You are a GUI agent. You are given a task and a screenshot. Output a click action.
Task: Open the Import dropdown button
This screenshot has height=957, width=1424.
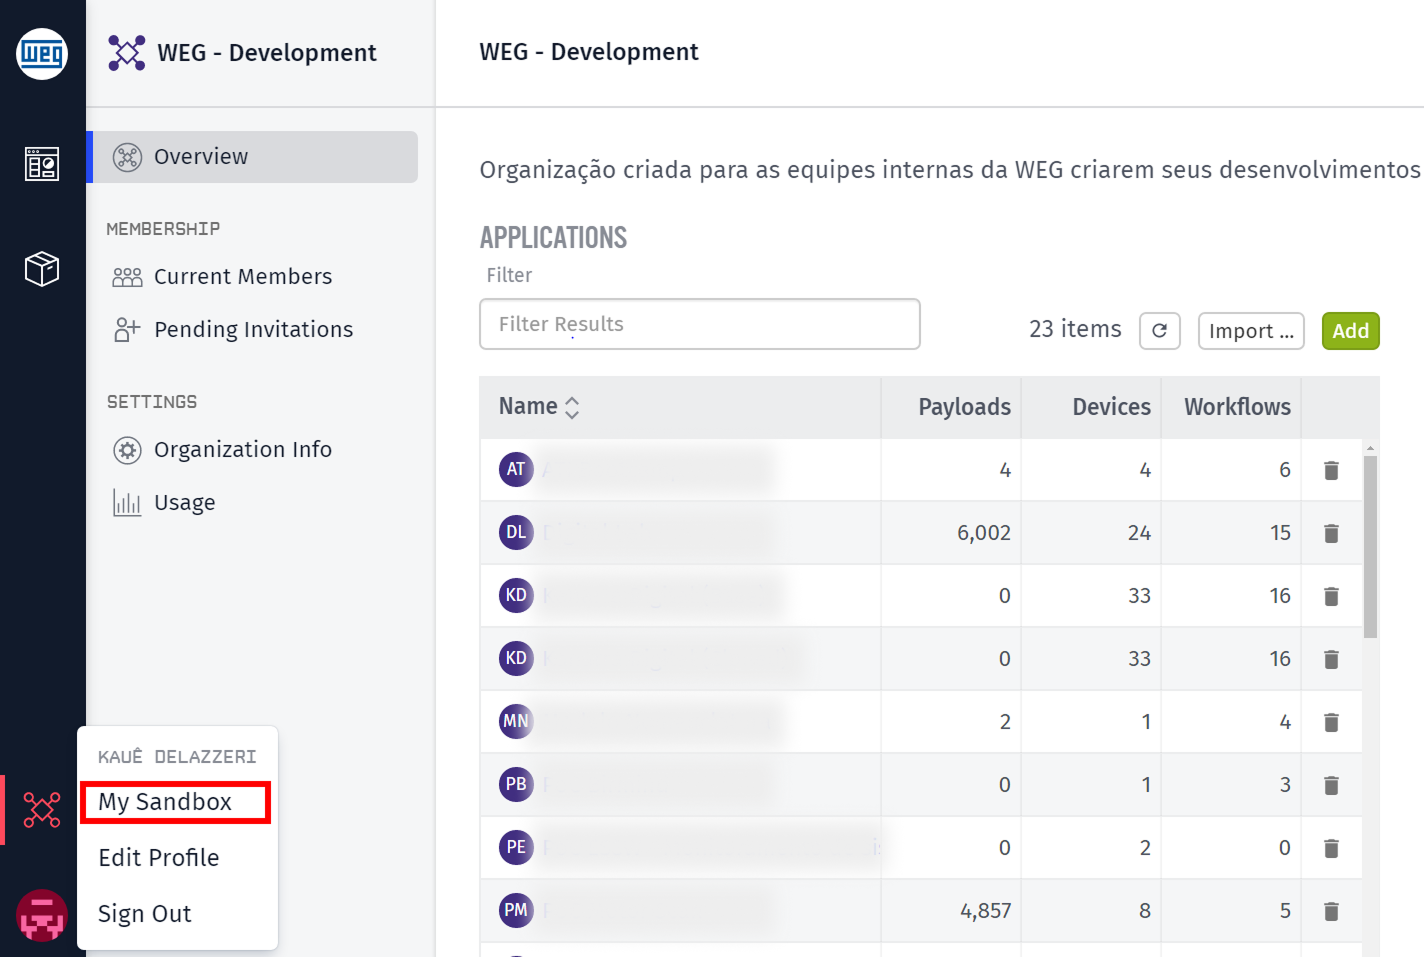click(x=1250, y=331)
